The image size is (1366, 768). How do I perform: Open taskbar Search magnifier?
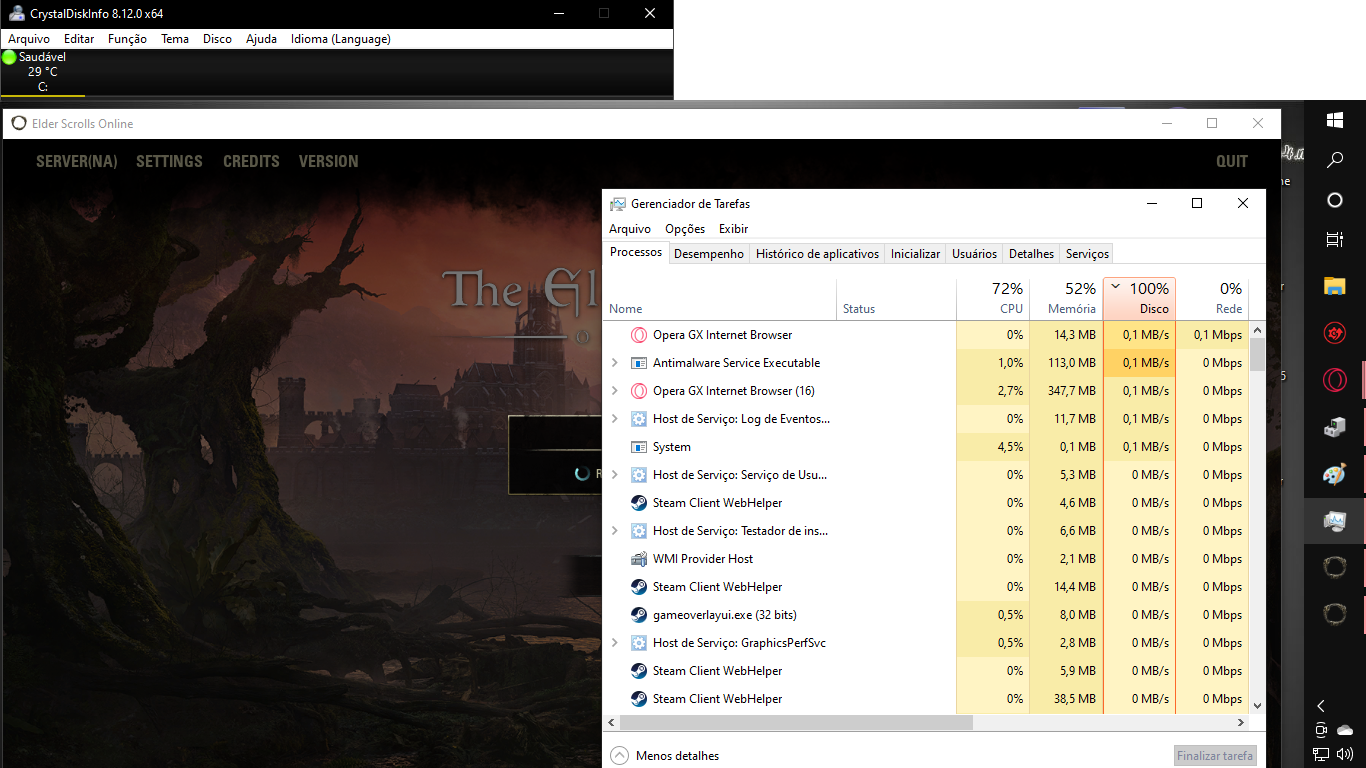(1335, 160)
